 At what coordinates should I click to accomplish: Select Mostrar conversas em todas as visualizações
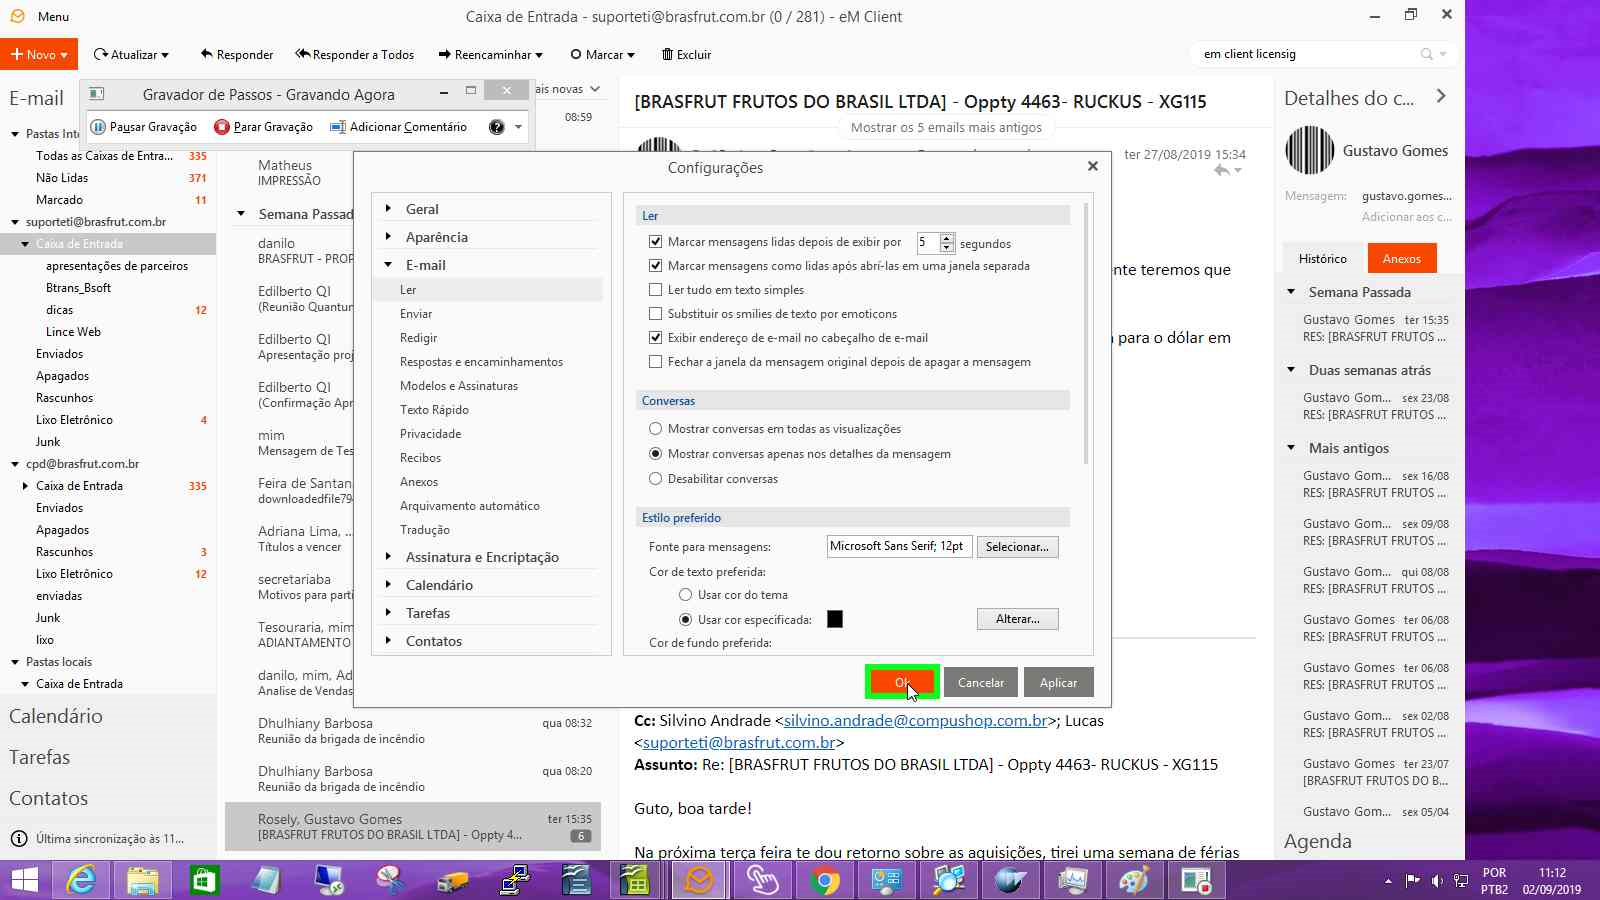[656, 429]
